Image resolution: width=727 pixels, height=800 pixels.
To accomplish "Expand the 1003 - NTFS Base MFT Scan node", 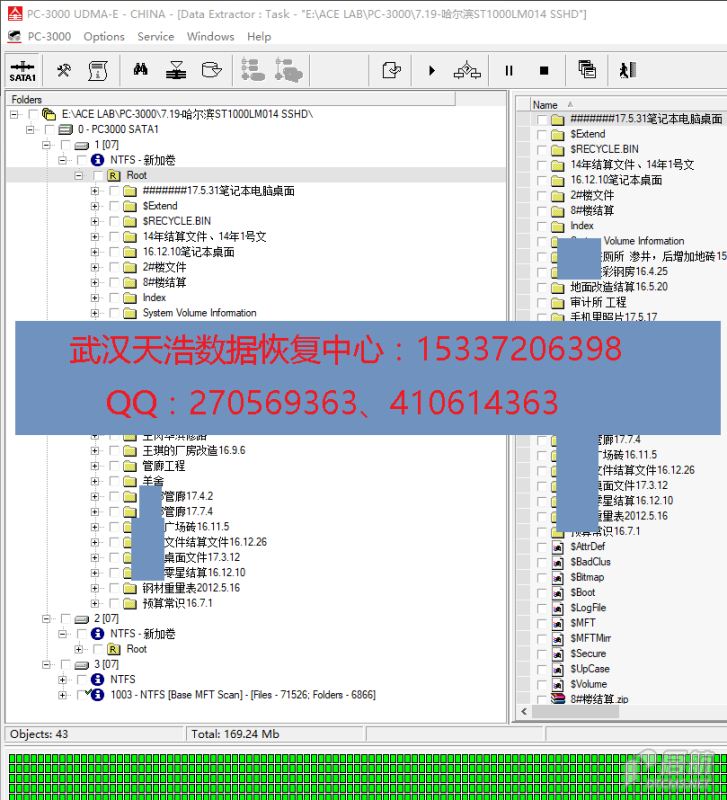I will tap(63, 695).
